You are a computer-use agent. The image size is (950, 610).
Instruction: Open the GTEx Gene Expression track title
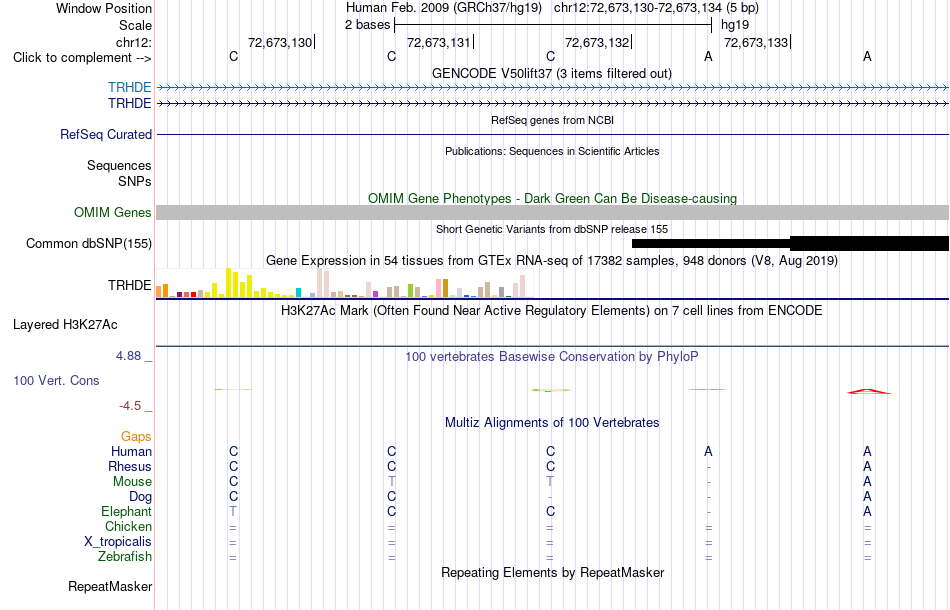552,260
